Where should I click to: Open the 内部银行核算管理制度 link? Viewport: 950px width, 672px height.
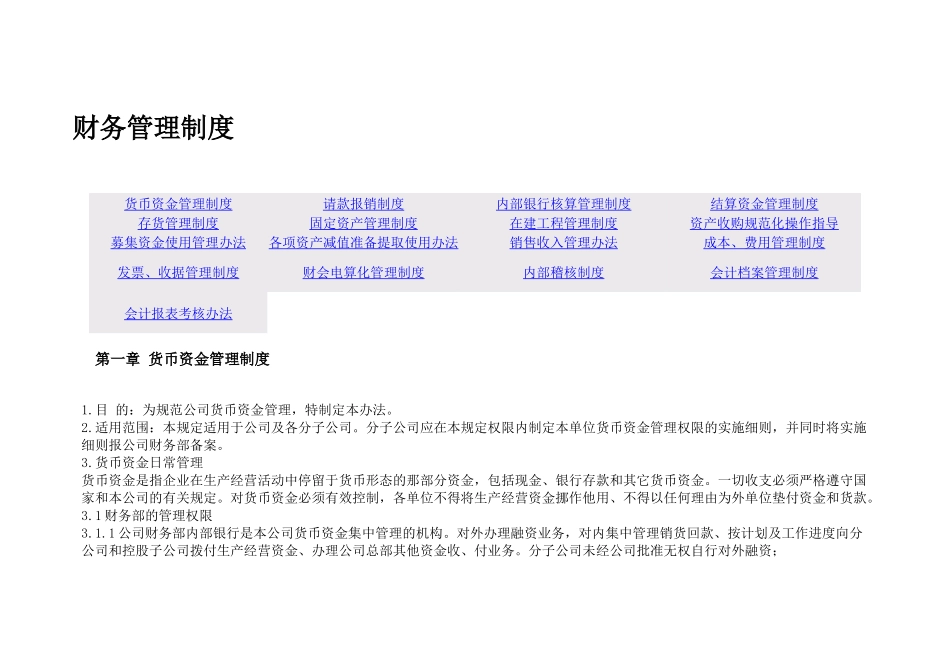(x=563, y=204)
